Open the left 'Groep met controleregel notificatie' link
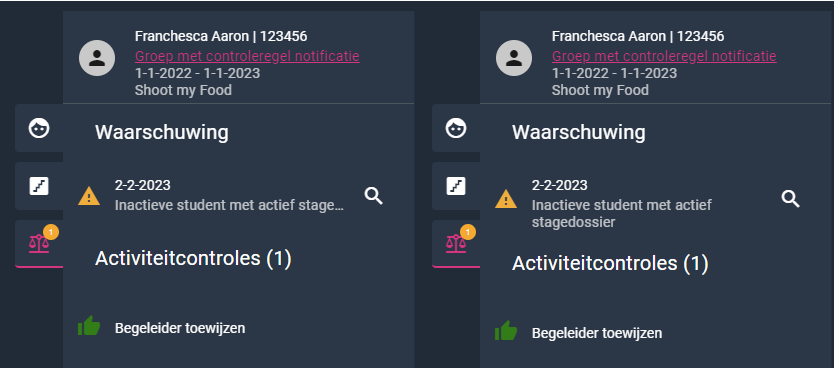Viewport: 835px width, 371px height. 247,56
